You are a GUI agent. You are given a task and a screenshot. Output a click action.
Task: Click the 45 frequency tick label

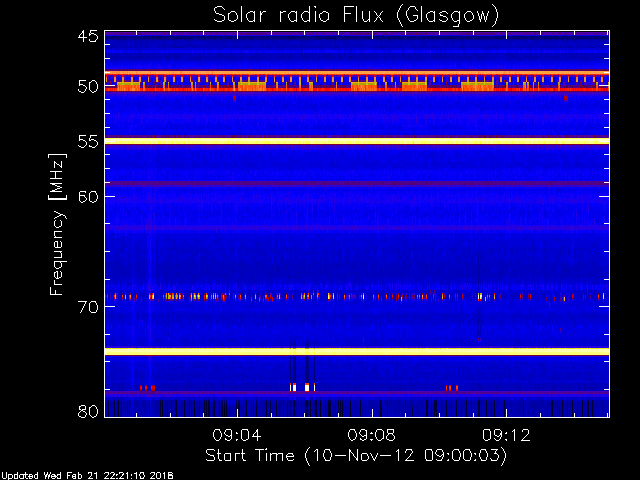(x=88, y=37)
